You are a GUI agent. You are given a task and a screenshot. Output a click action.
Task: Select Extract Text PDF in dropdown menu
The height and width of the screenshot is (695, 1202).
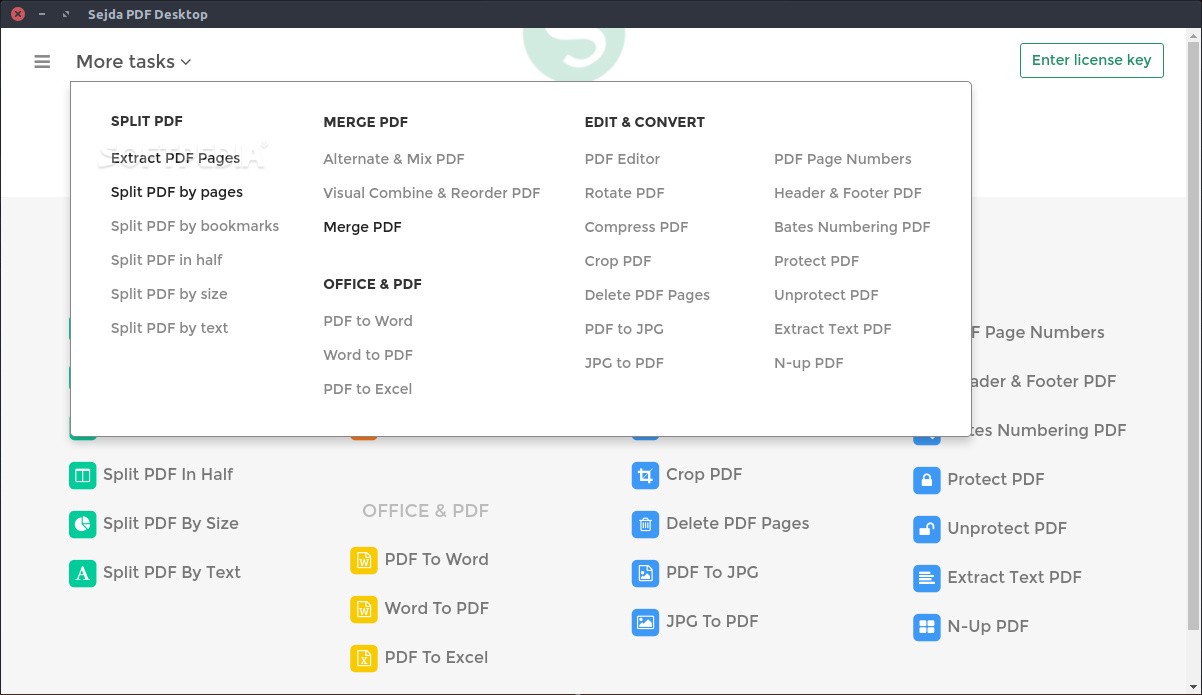click(832, 329)
